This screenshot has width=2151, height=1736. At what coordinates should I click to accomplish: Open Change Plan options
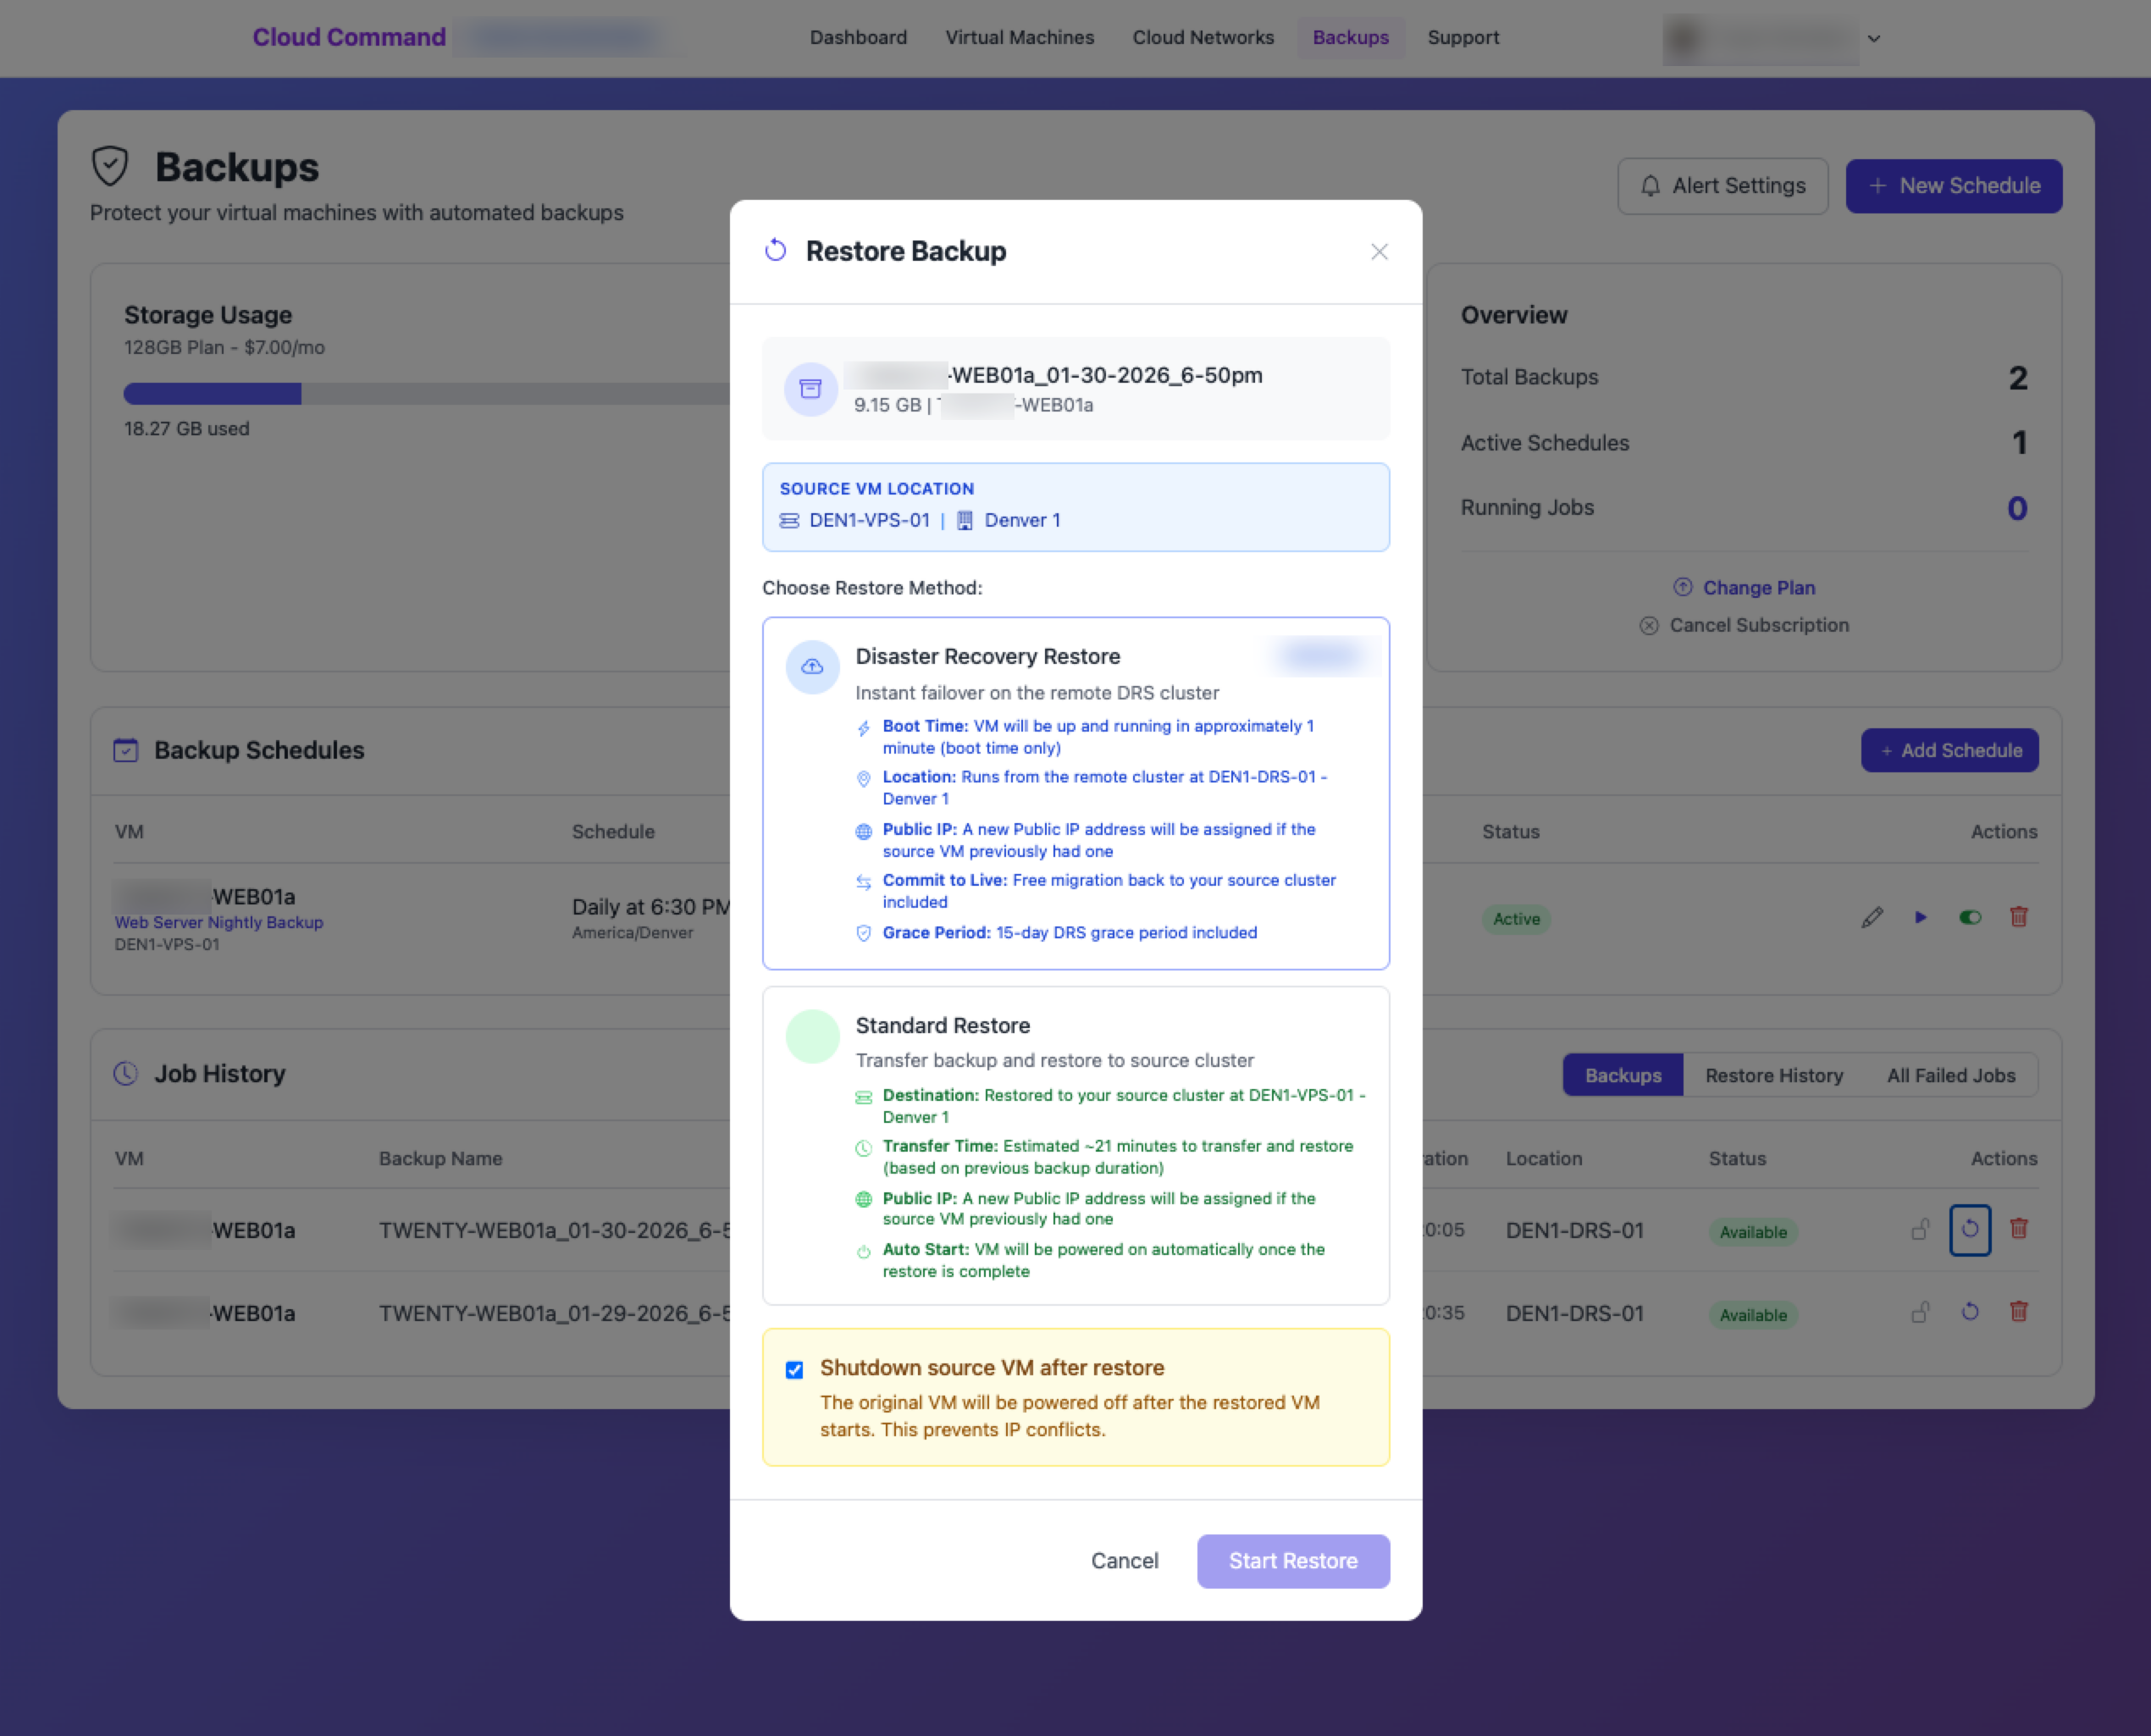1758,587
